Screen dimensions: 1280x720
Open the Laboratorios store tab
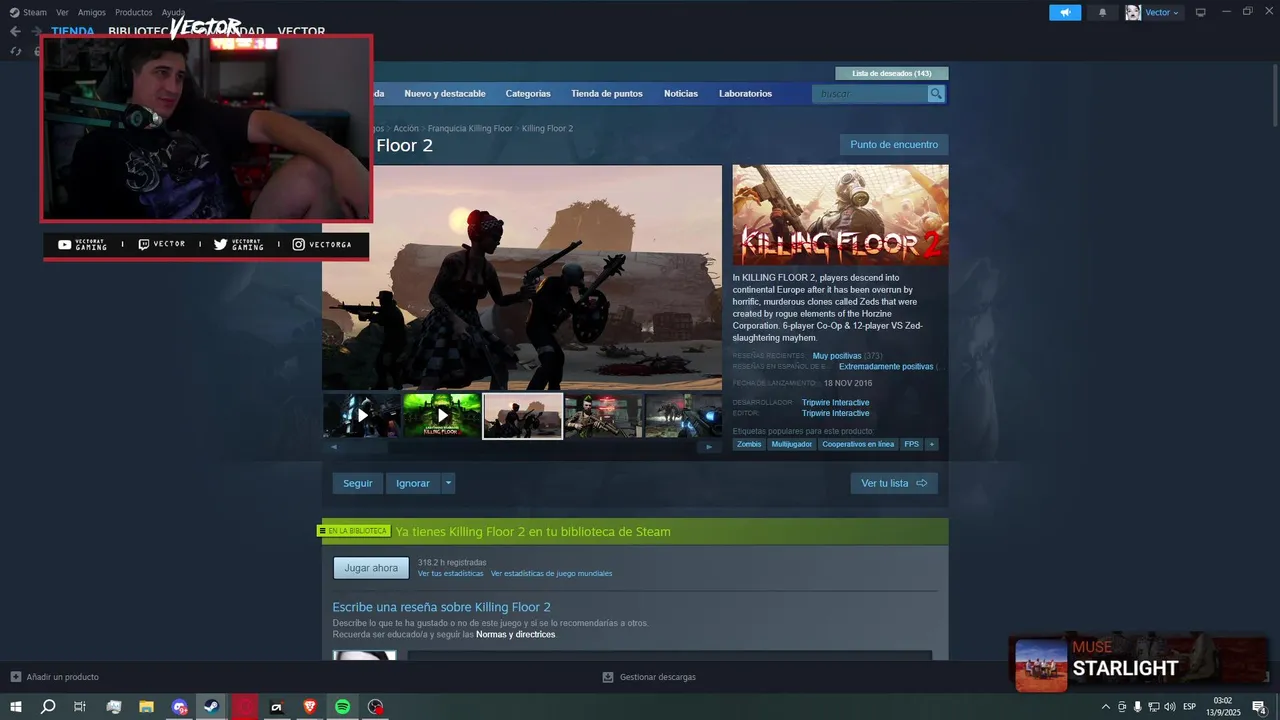745,94
